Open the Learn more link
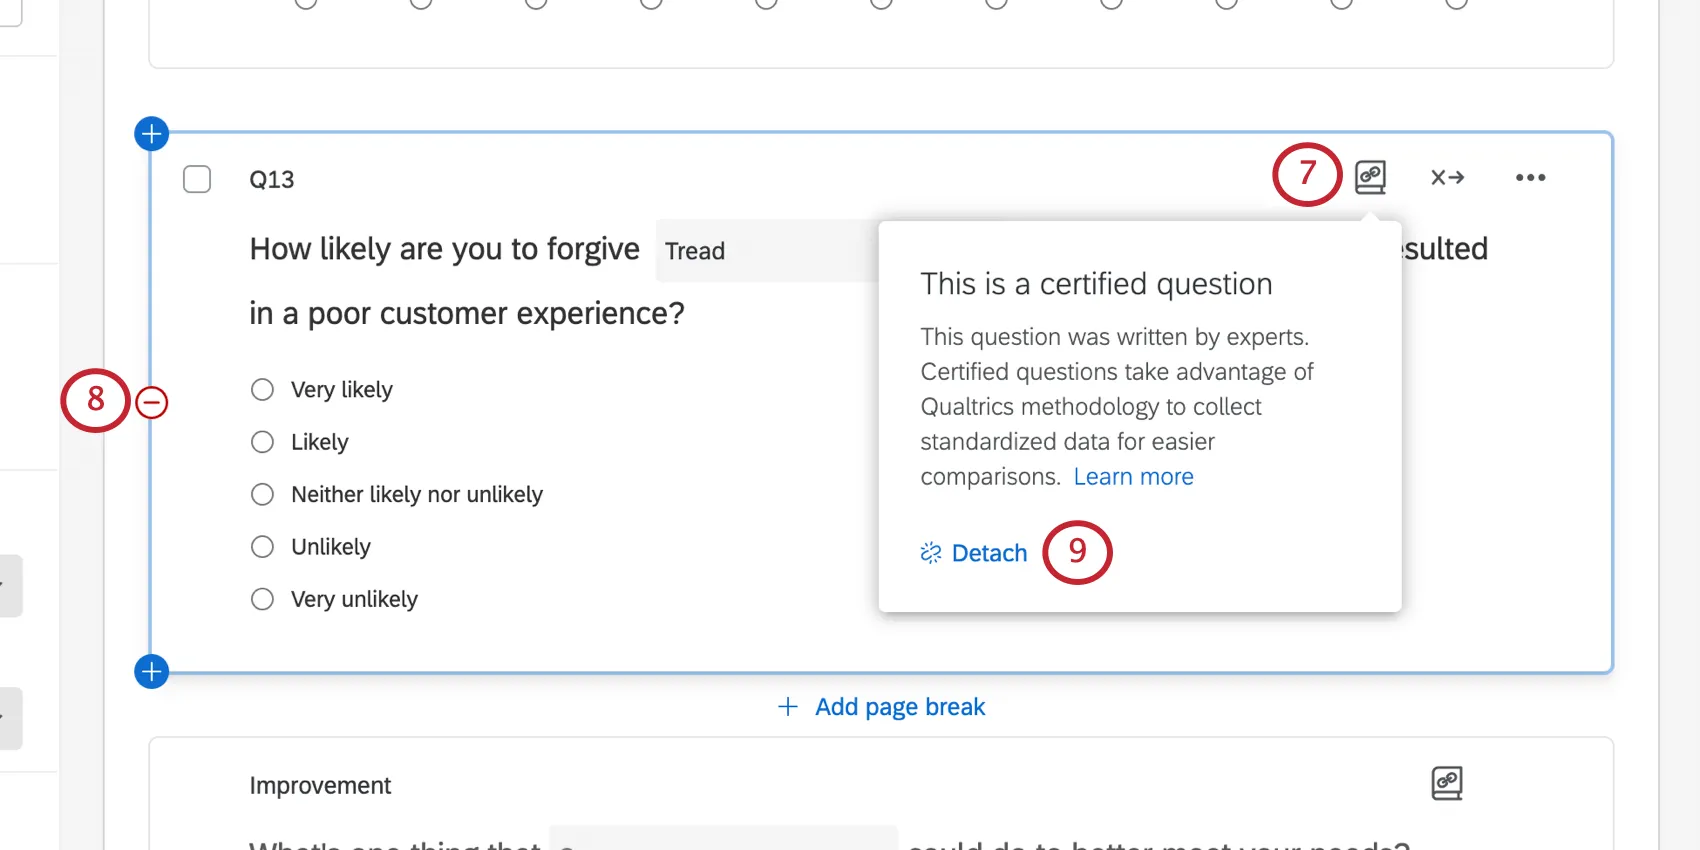Image resolution: width=1700 pixels, height=850 pixels. 1133,476
